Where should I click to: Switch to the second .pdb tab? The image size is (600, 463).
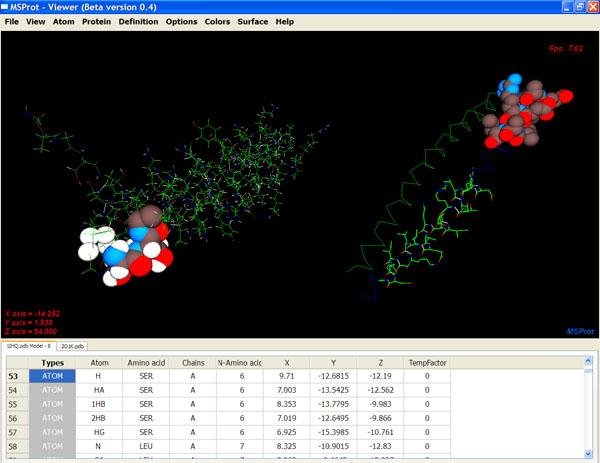pos(72,346)
